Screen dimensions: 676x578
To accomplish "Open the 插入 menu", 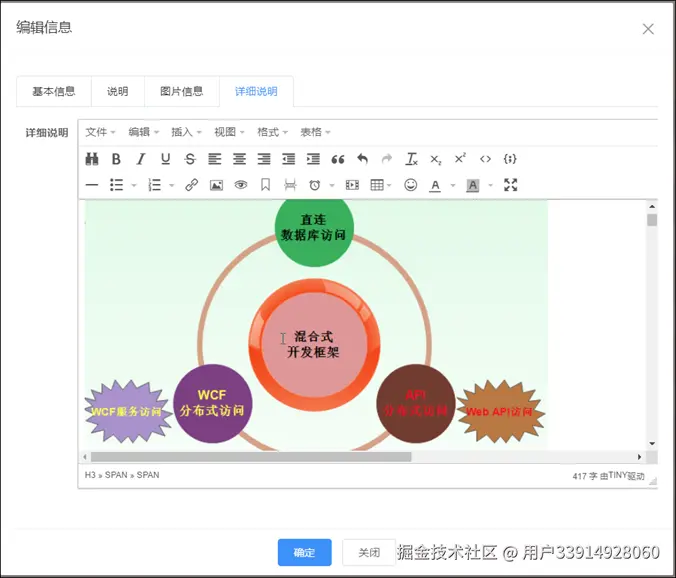I will 186,132.
